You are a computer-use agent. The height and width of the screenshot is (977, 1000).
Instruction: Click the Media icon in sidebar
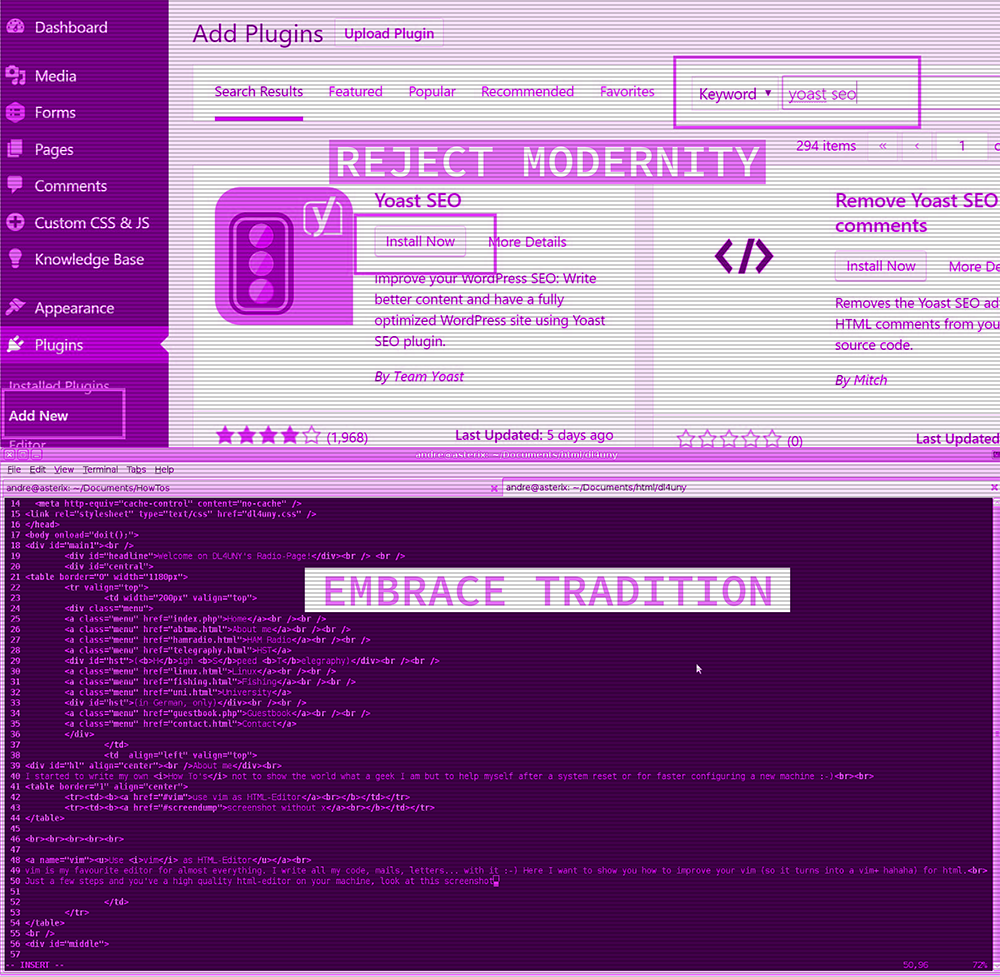(15, 76)
